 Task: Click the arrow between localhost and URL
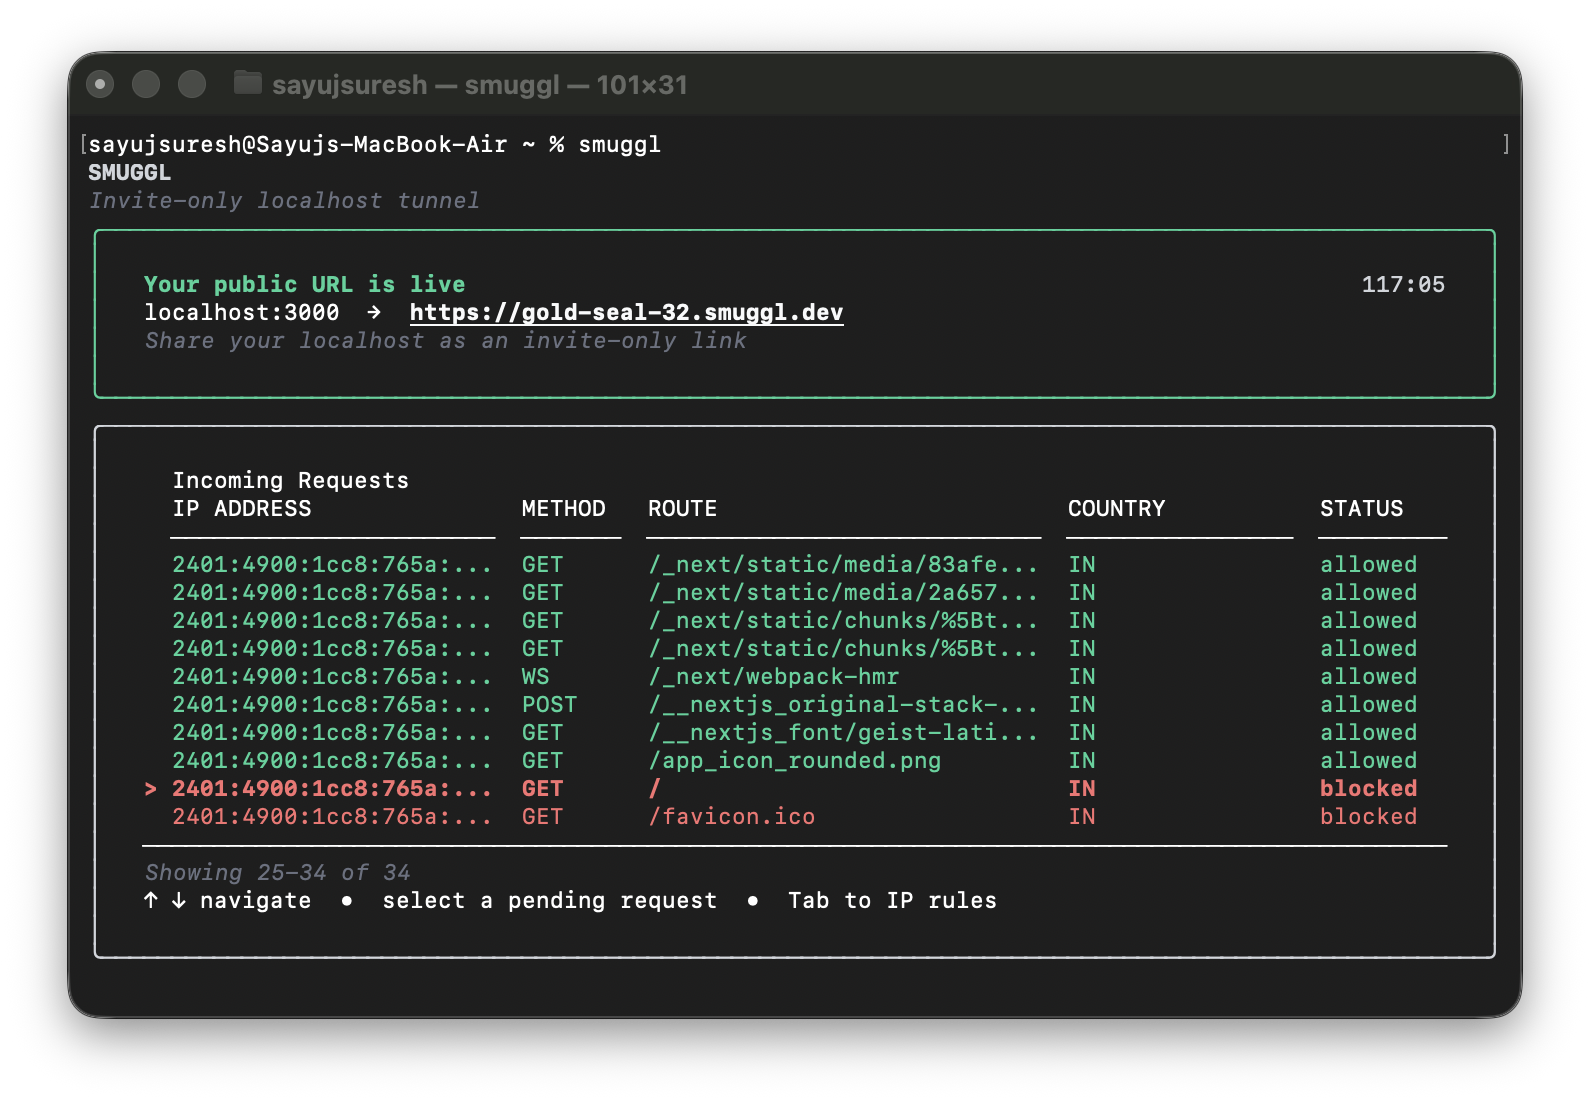(x=374, y=313)
